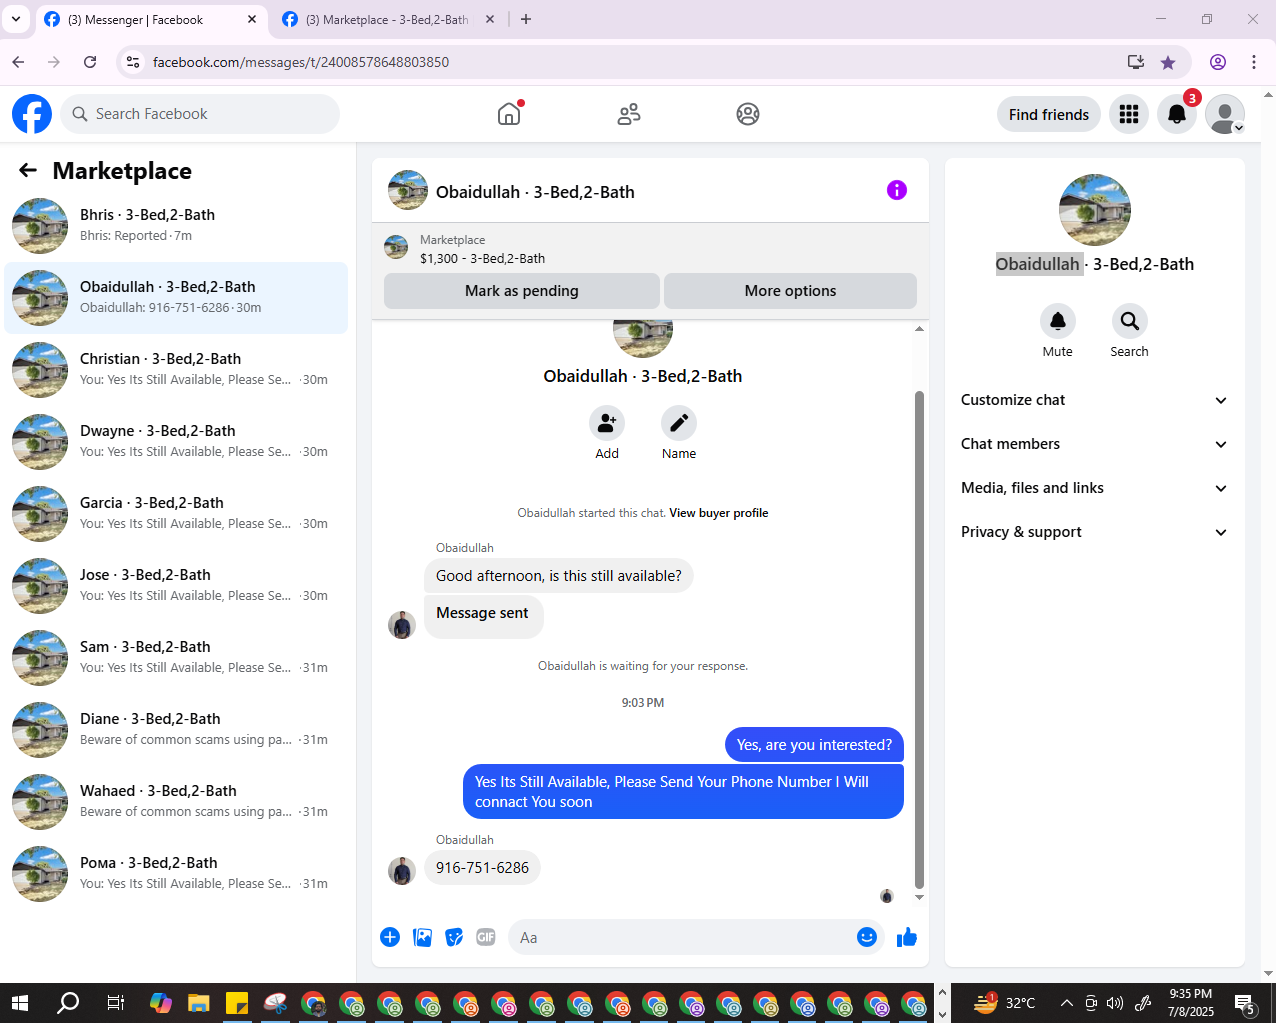Click the listing thumbnail in the right panel
Screen dimensions: 1276x1023
1095,210
